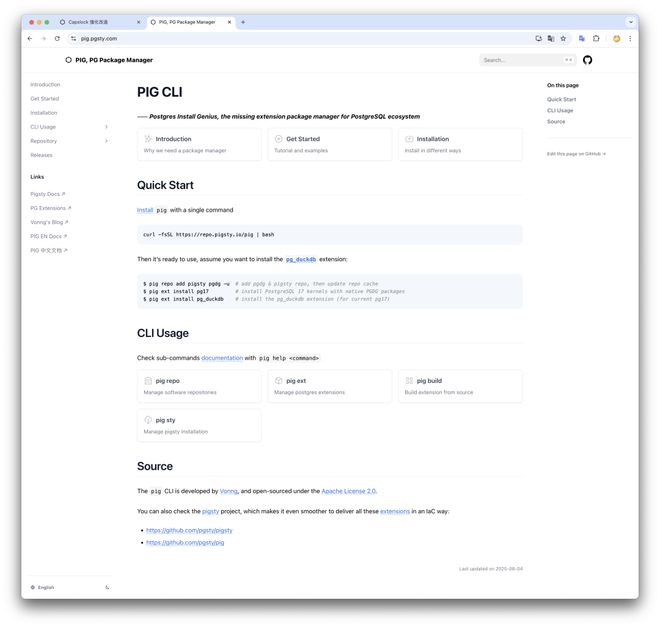Open the extensions puzzle icon
This screenshot has height=627, width=660.
click(x=596, y=38)
